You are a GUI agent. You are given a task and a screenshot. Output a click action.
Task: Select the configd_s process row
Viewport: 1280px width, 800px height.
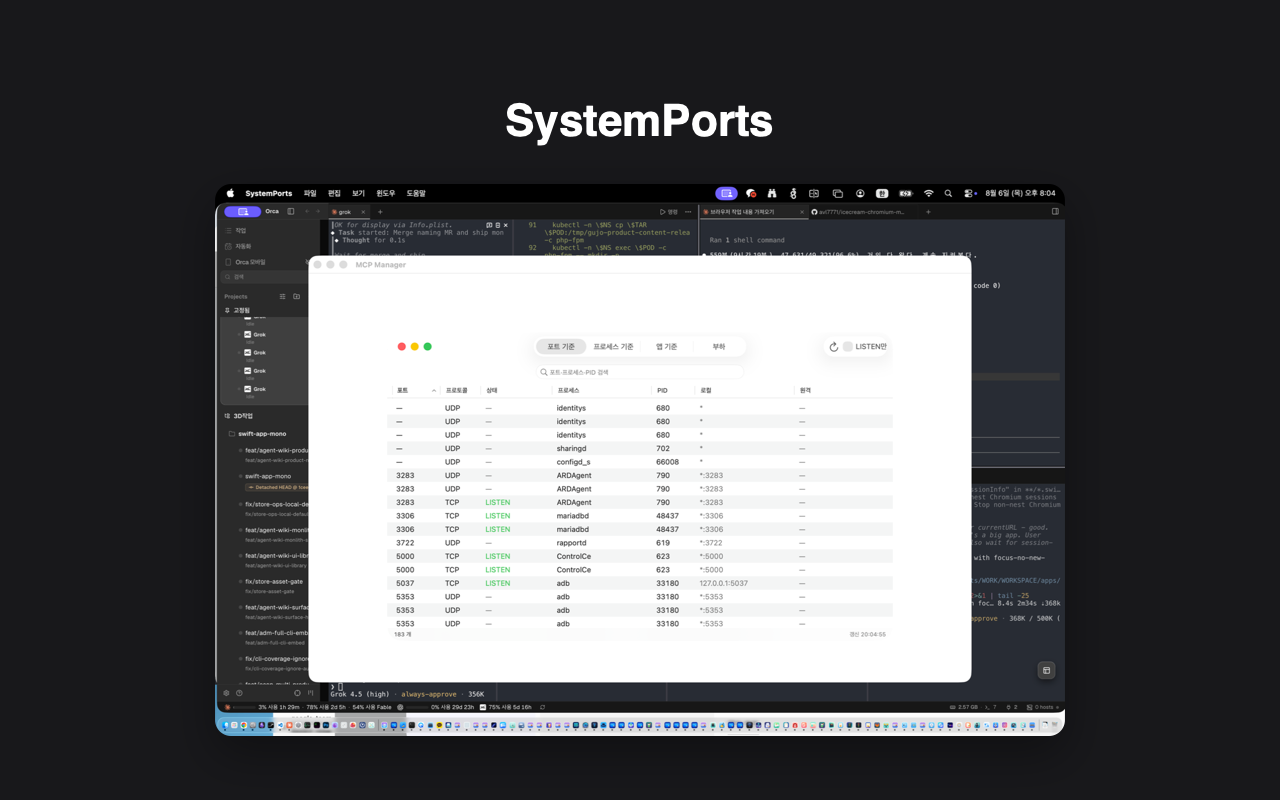[640, 462]
